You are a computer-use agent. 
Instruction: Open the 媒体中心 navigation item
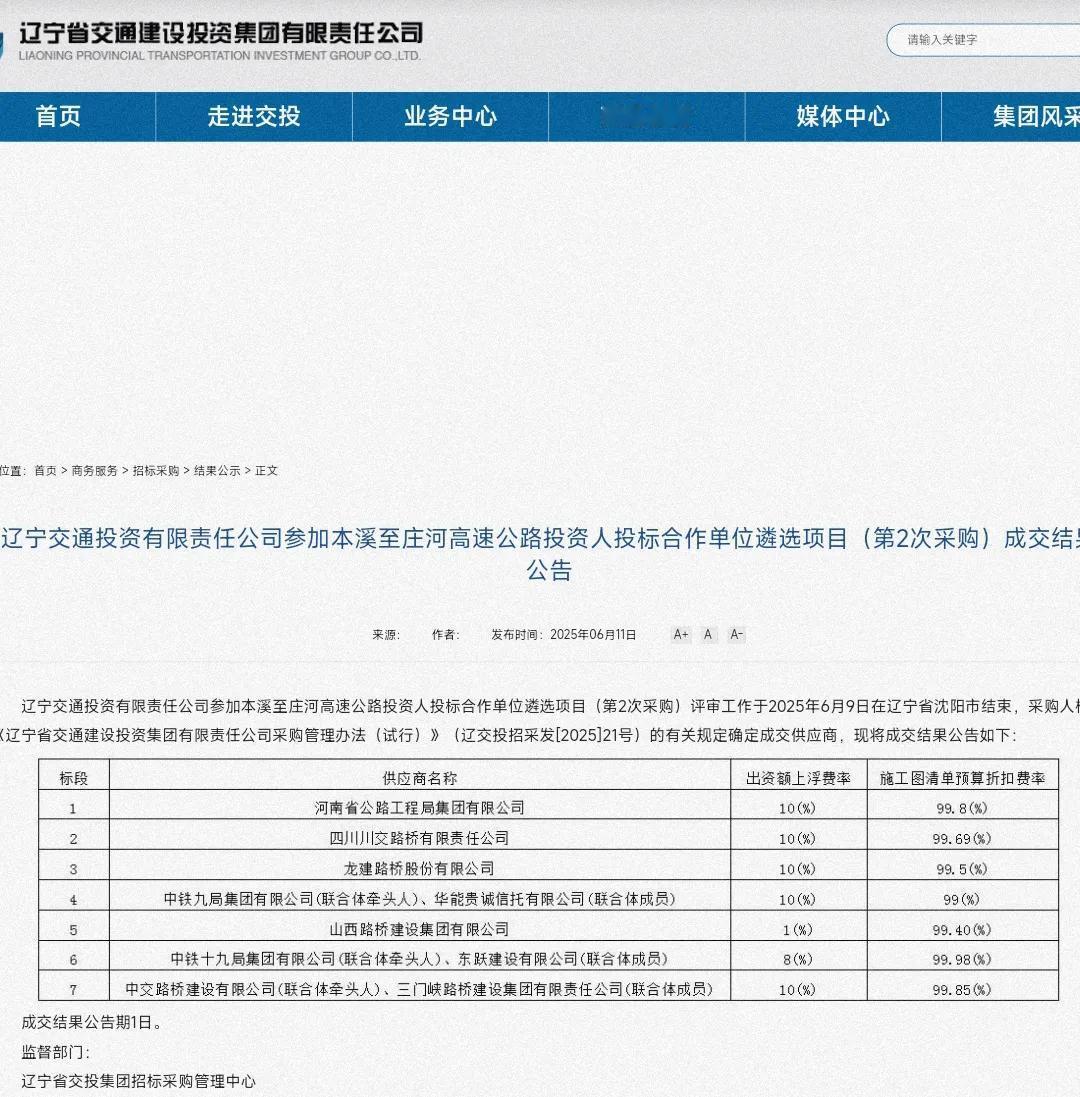843,116
